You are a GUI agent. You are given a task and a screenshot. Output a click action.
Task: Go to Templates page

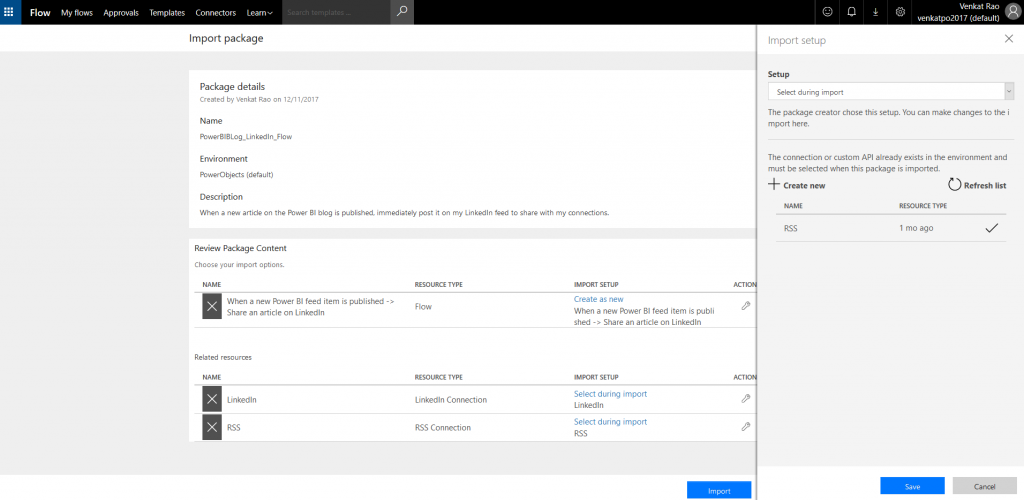point(166,13)
